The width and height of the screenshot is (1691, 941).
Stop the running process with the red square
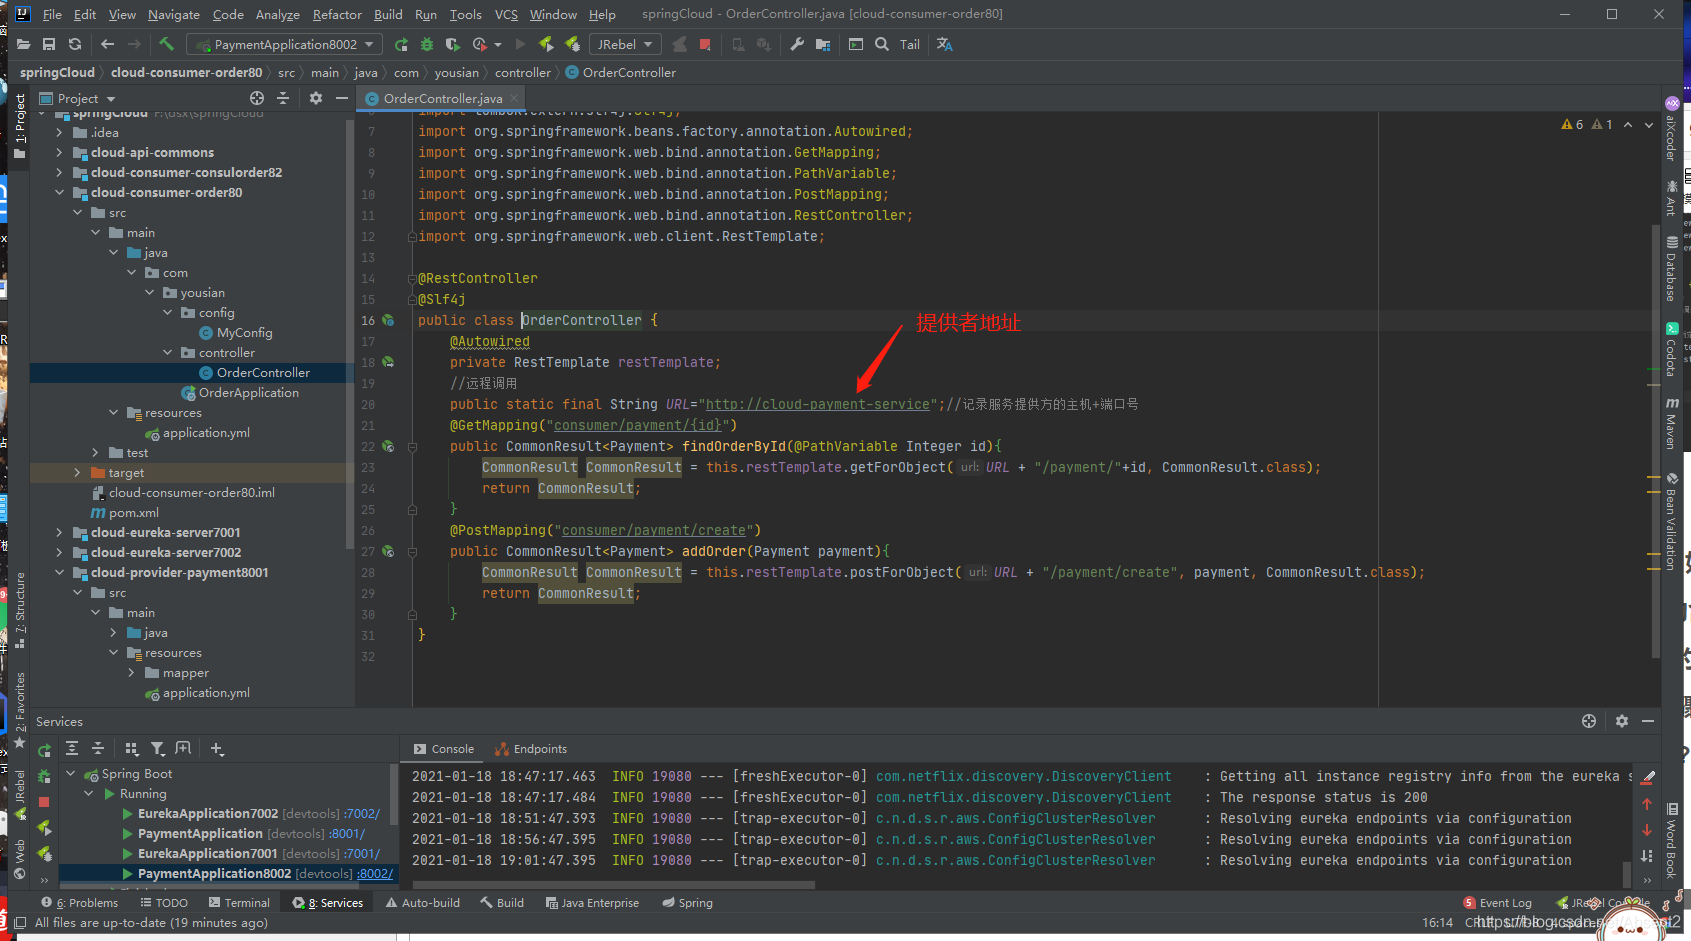705,44
